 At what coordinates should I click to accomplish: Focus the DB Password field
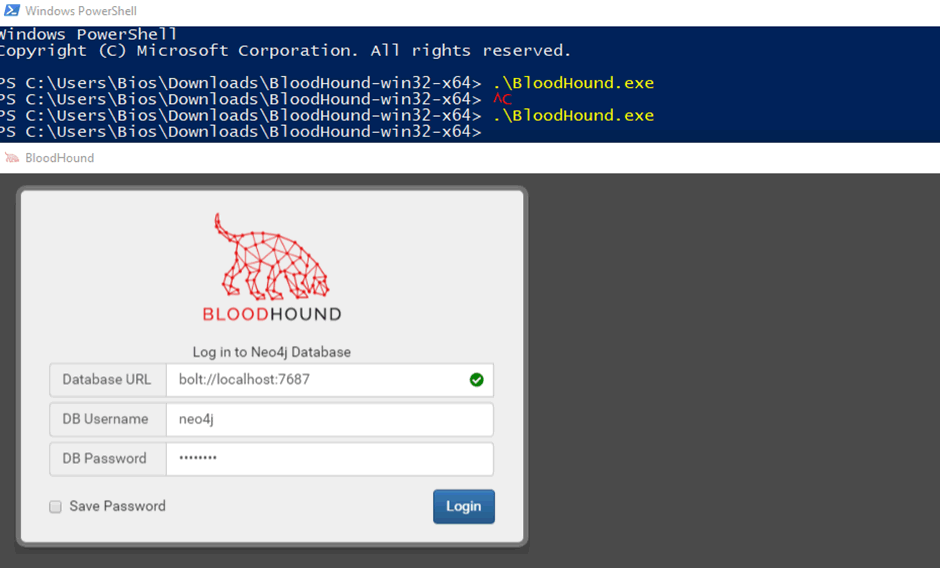[x=330, y=459]
